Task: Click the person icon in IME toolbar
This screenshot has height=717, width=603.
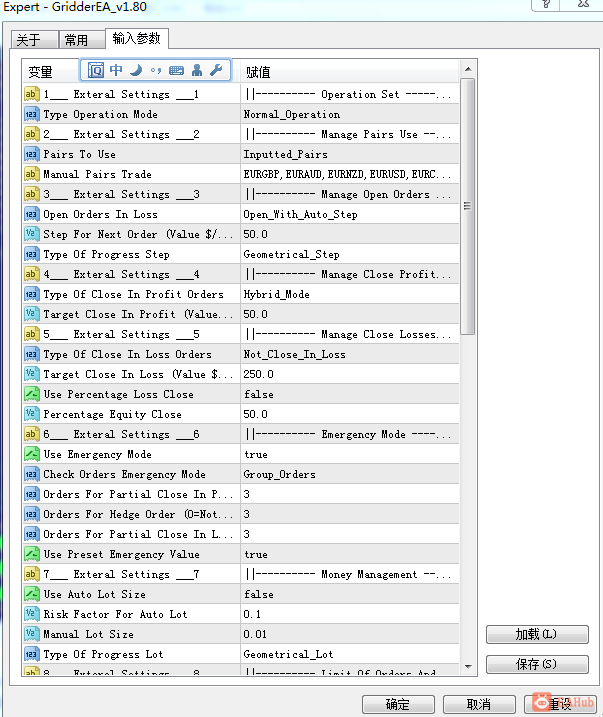Action: 197,70
